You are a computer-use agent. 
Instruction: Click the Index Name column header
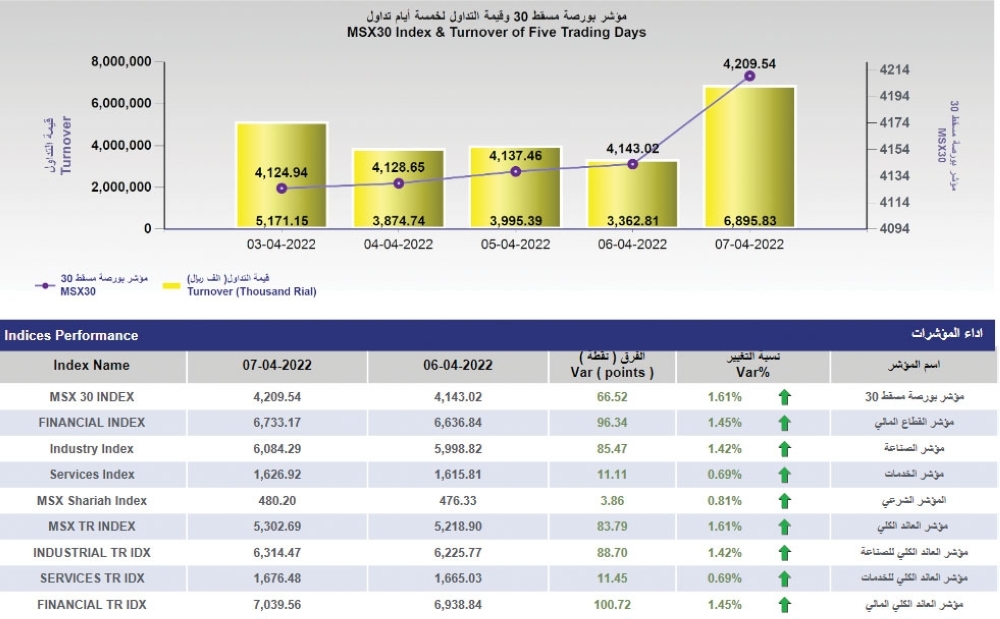point(92,366)
